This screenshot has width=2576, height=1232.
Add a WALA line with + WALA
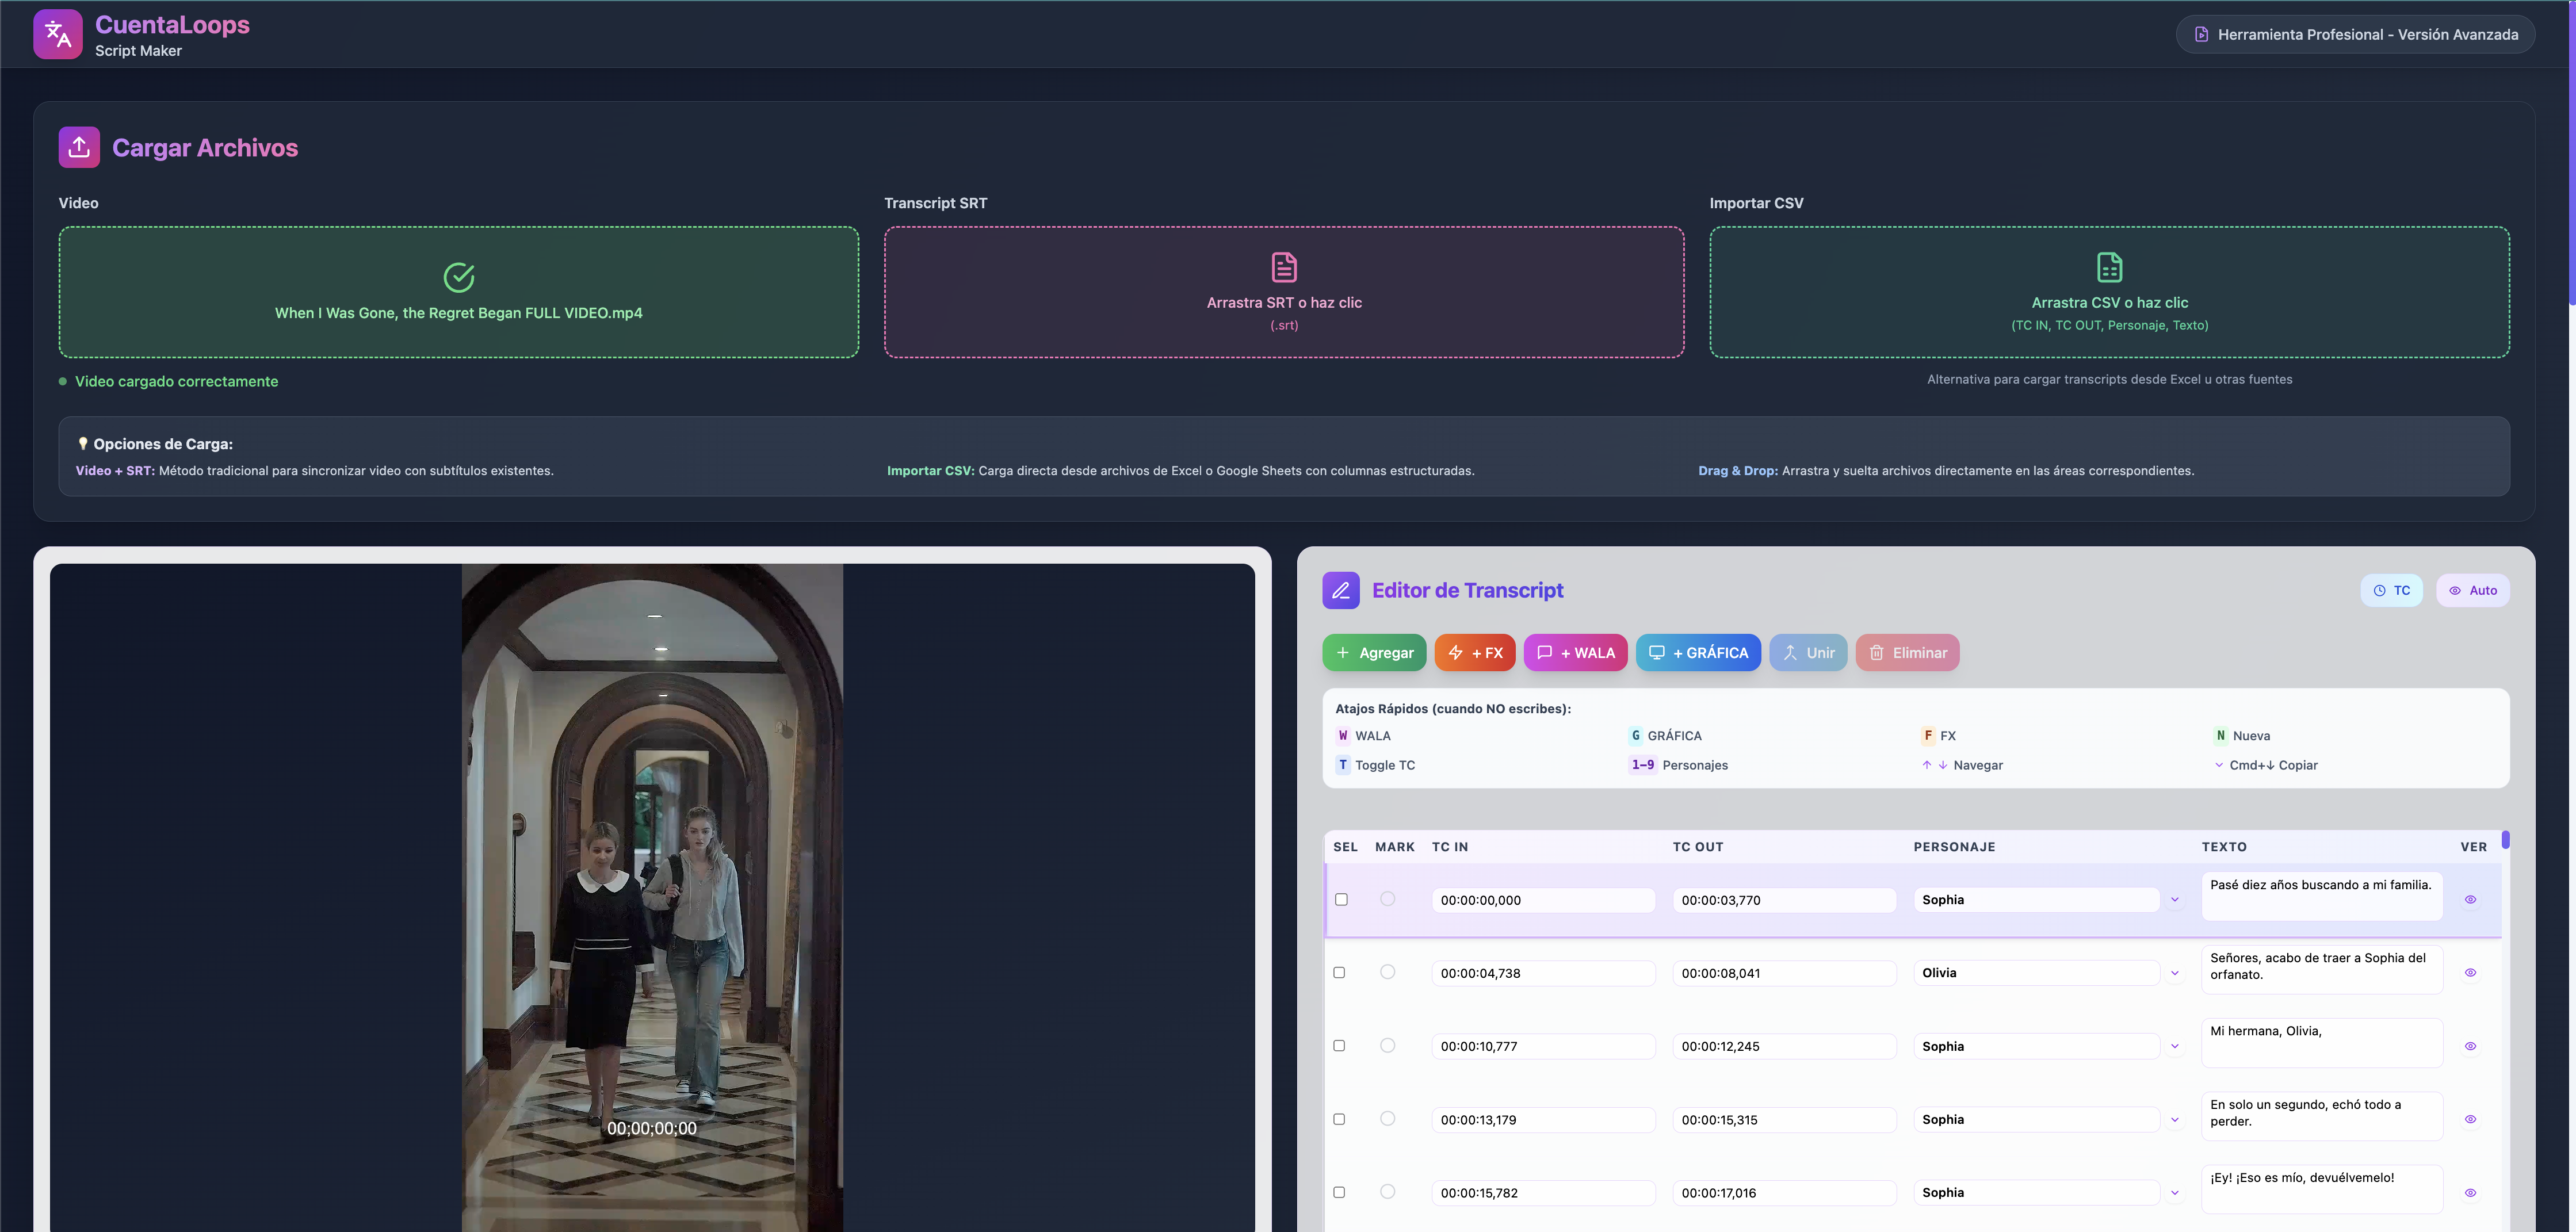pyautogui.click(x=1575, y=653)
